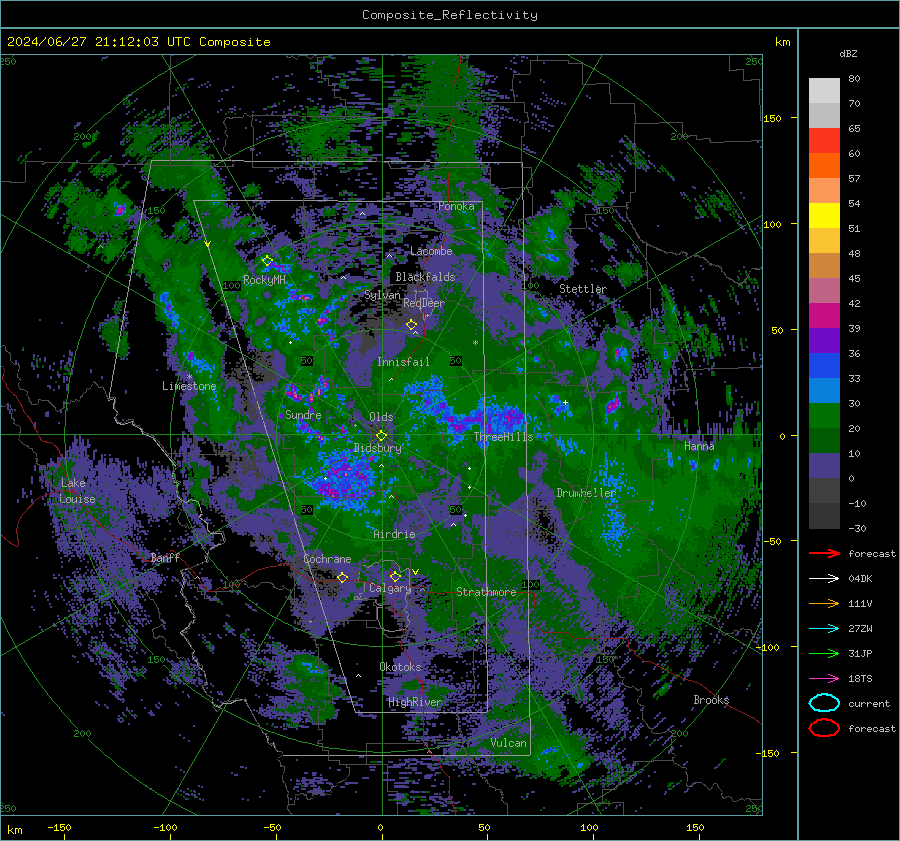Click the Cochrane label
Viewport: 900px width, 841px height.
tap(327, 559)
